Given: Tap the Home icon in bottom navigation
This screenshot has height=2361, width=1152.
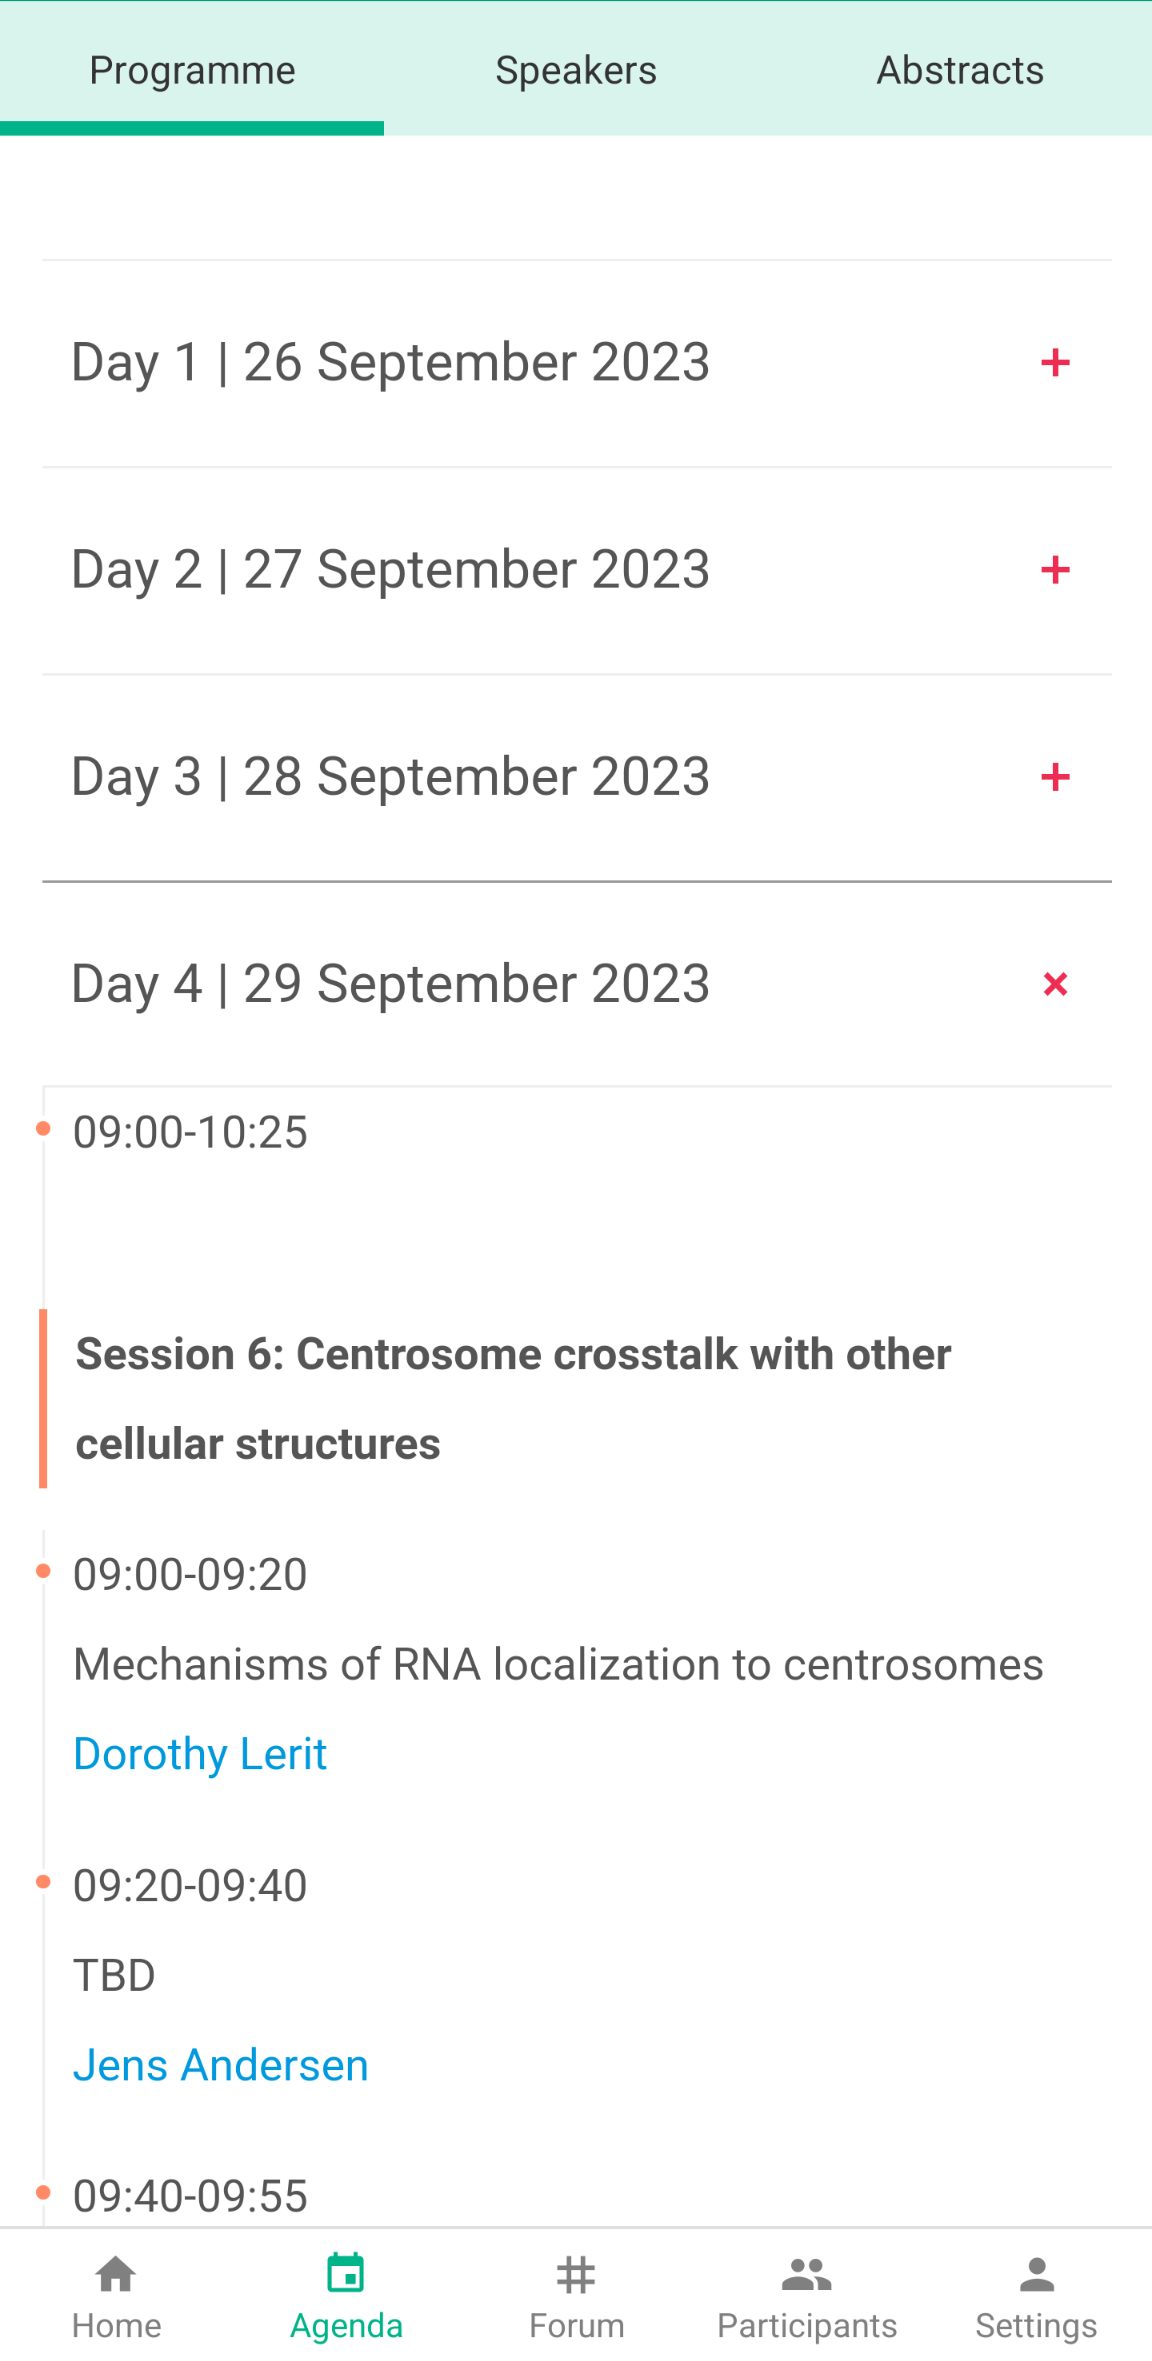Looking at the screenshot, I should pos(116,2275).
